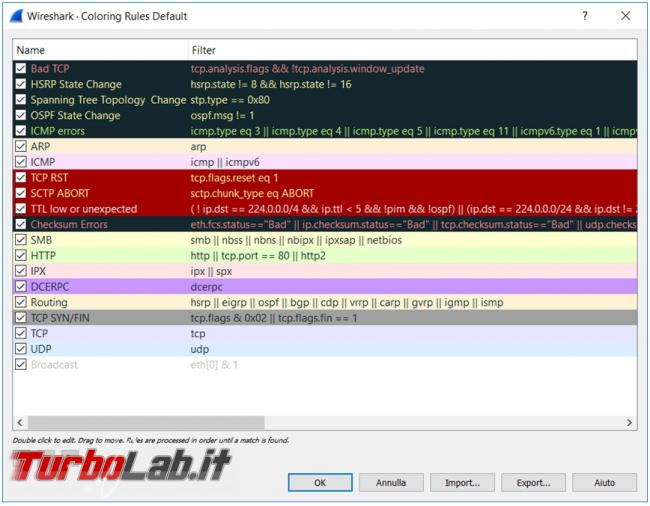Open help with the Aiuto button
650x506 pixels.
(x=604, y=483)
